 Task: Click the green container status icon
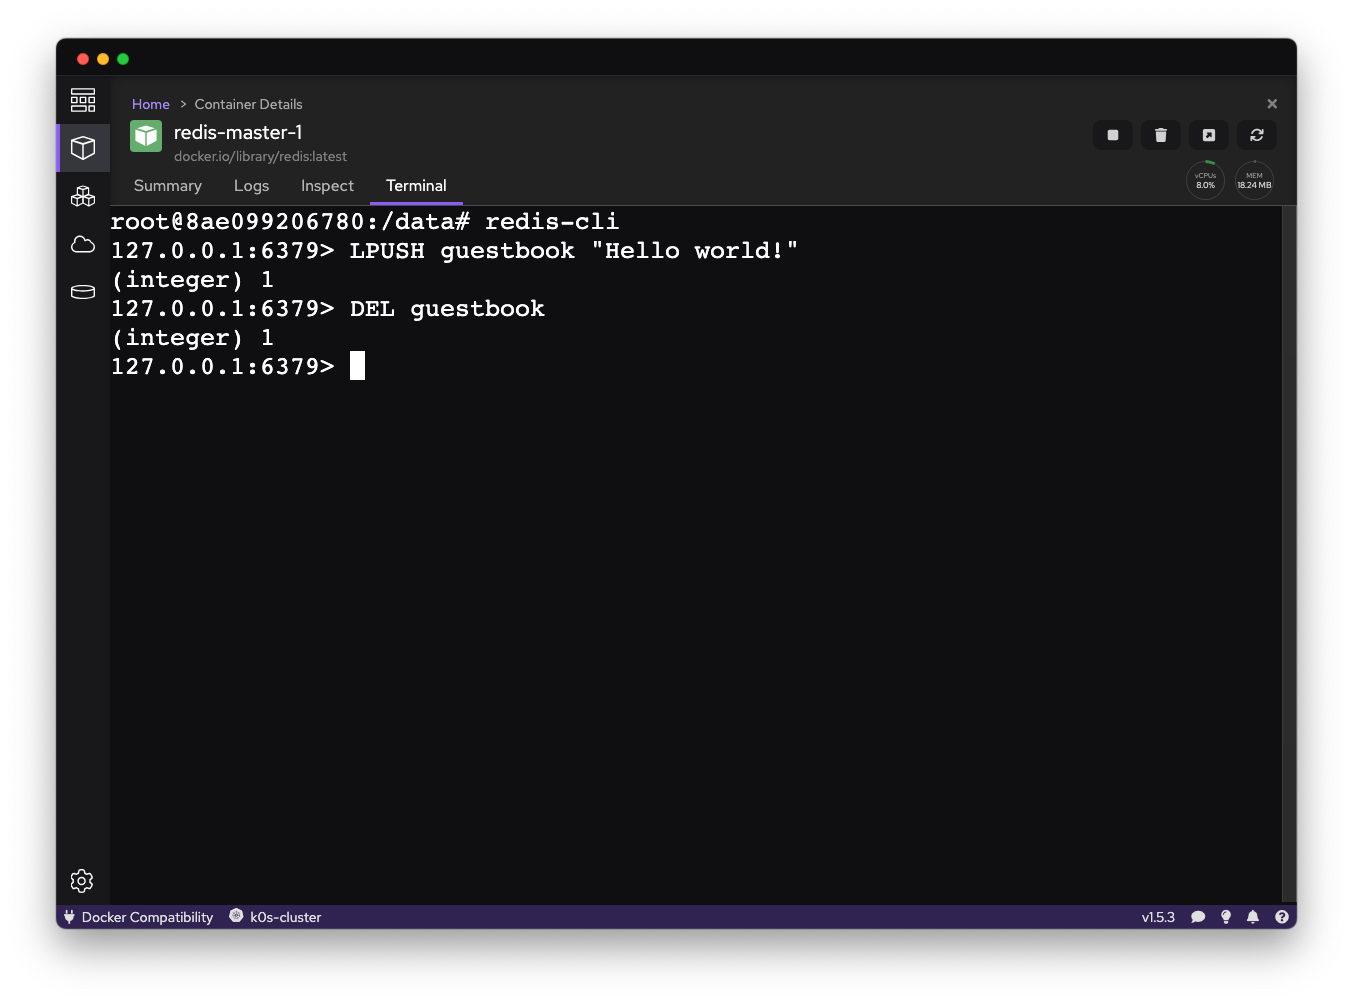tap(146, 136)
